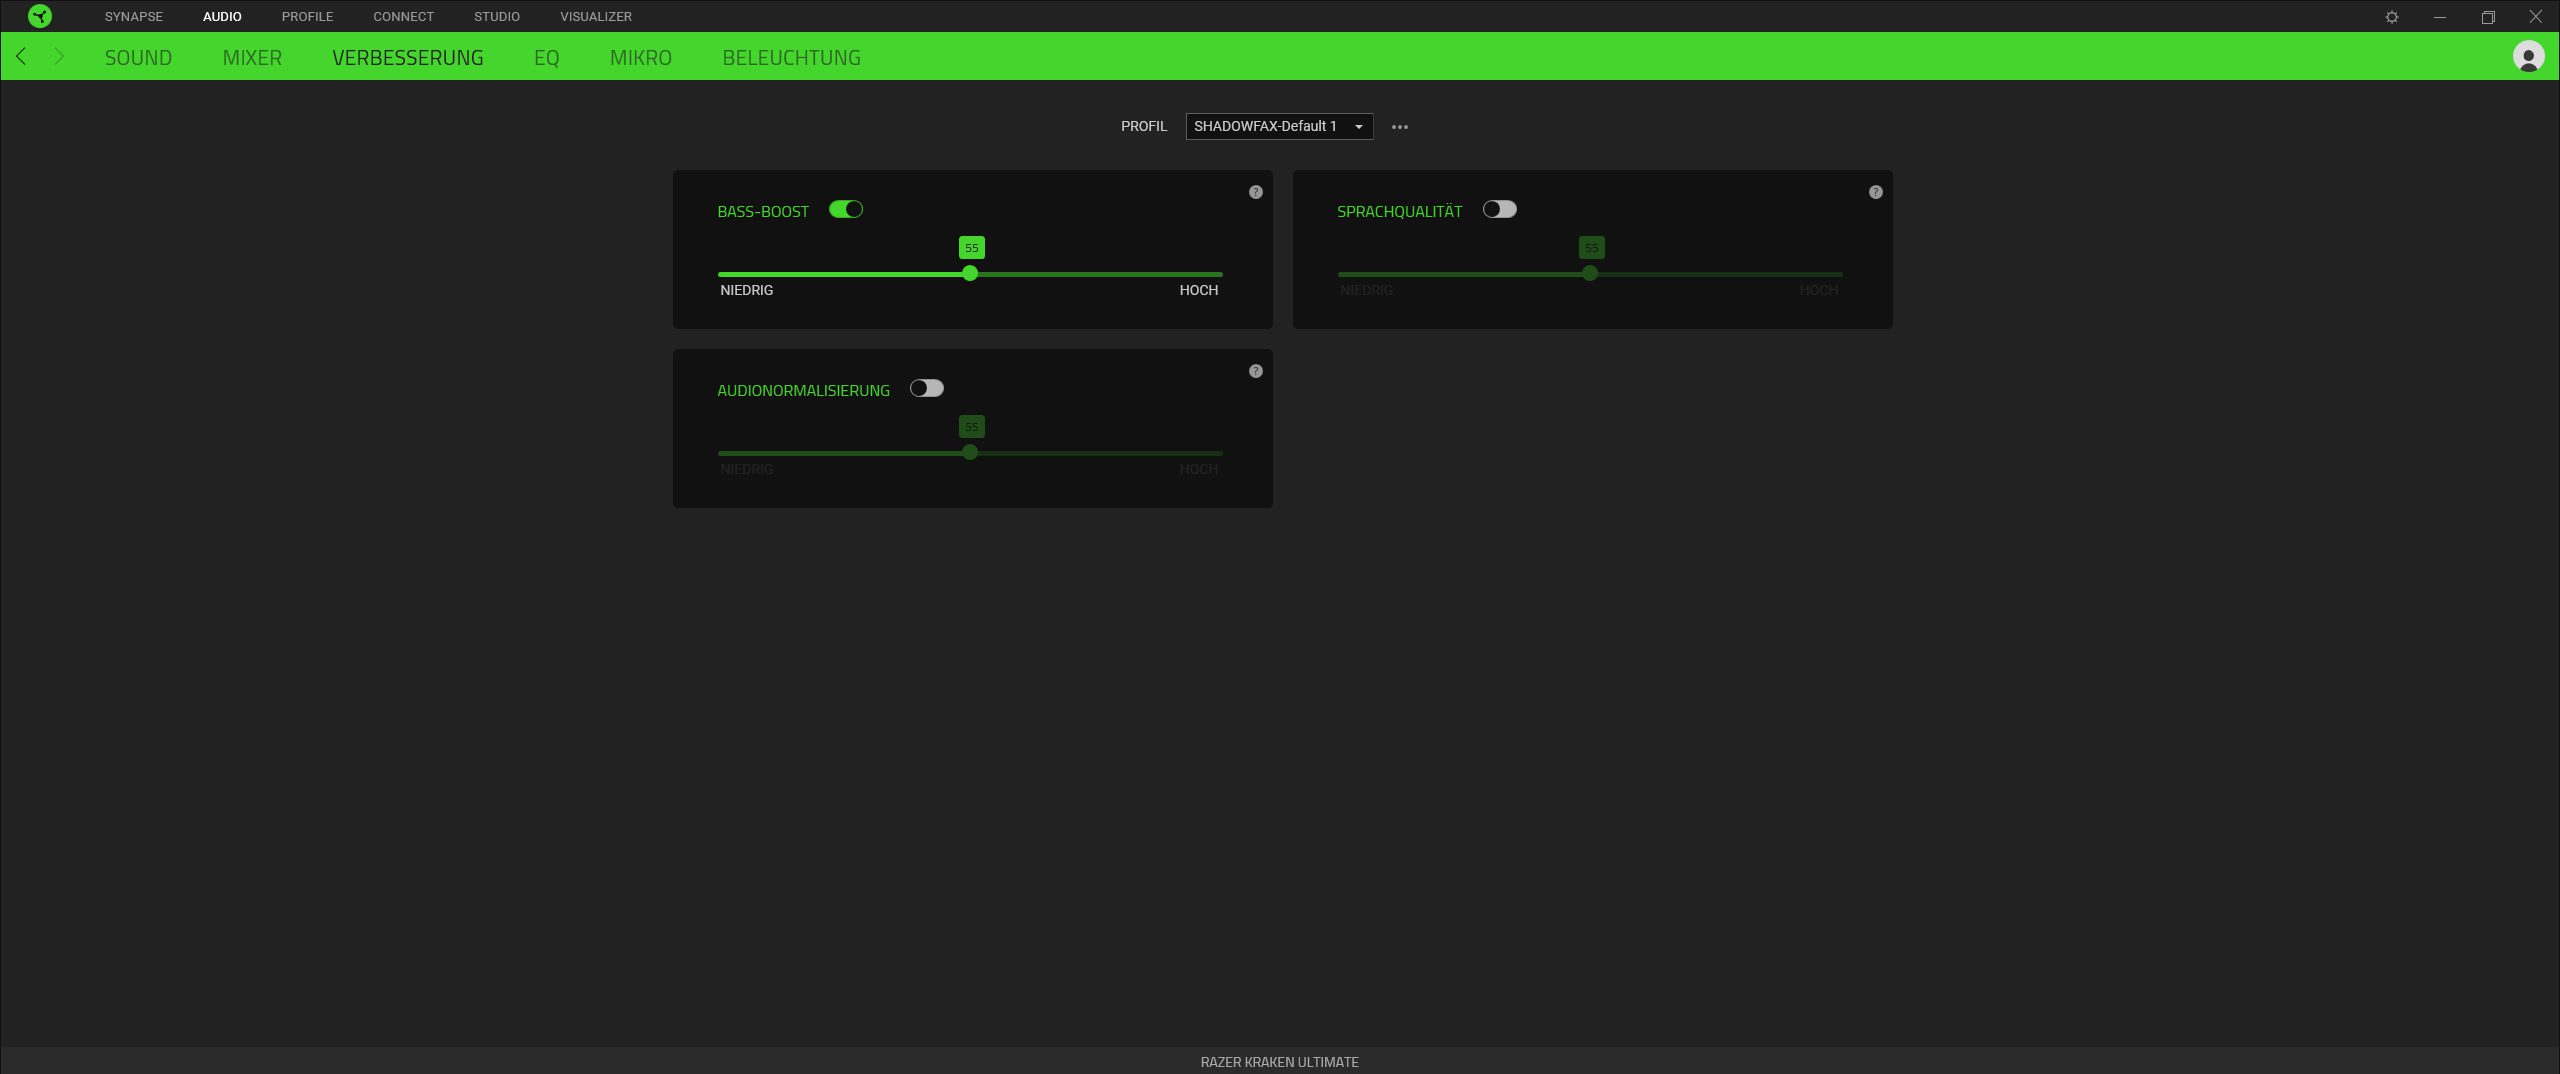The image size is (2560, 1074).
Task: Open the Mikro tab
Action: tap(640, 58)
